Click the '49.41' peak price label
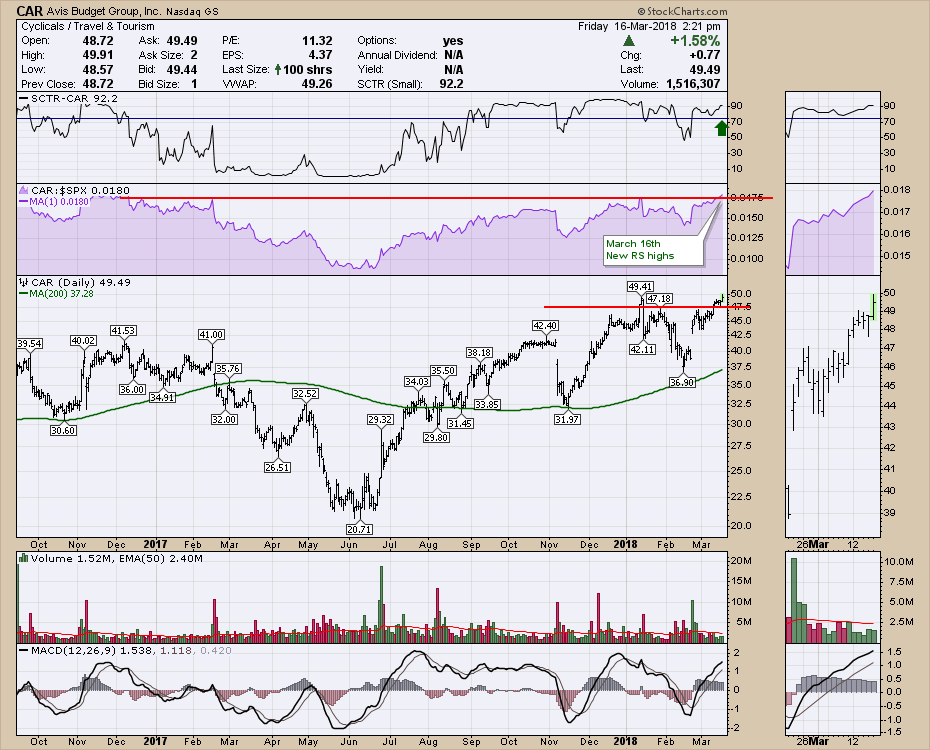930x750 pixels. 640,286
